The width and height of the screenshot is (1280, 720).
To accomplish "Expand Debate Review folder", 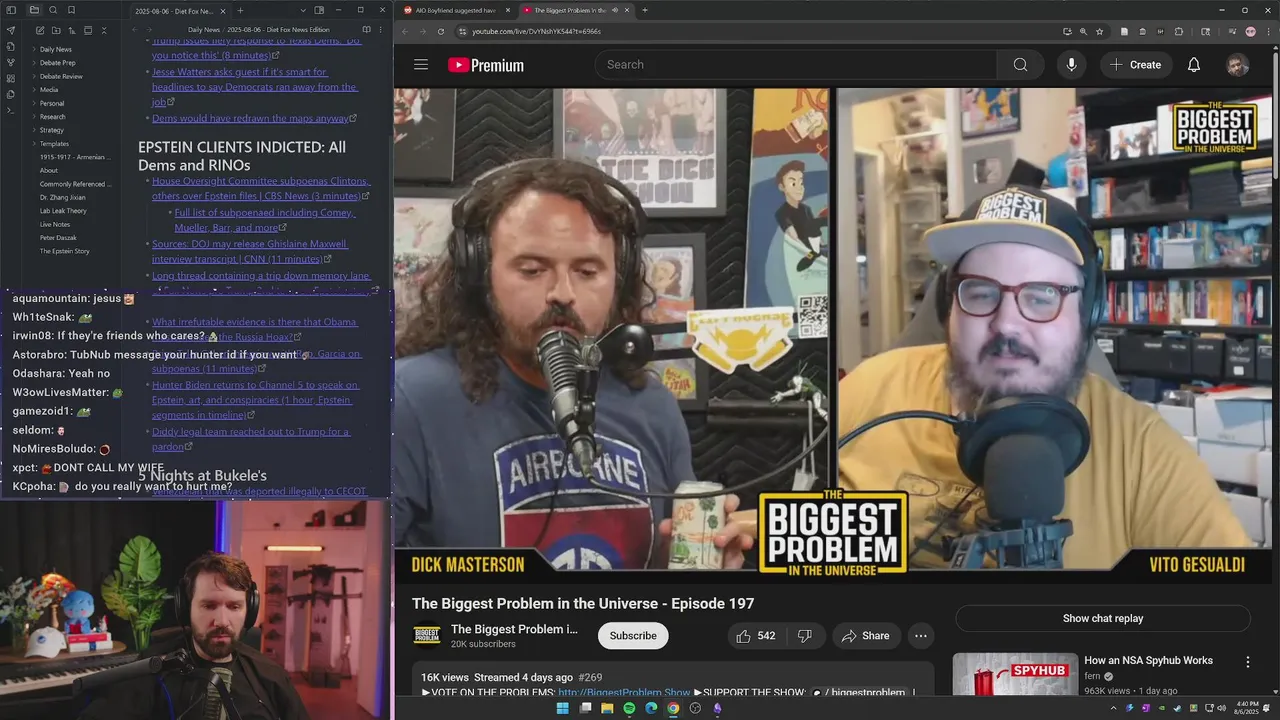I will click(60, 76).
